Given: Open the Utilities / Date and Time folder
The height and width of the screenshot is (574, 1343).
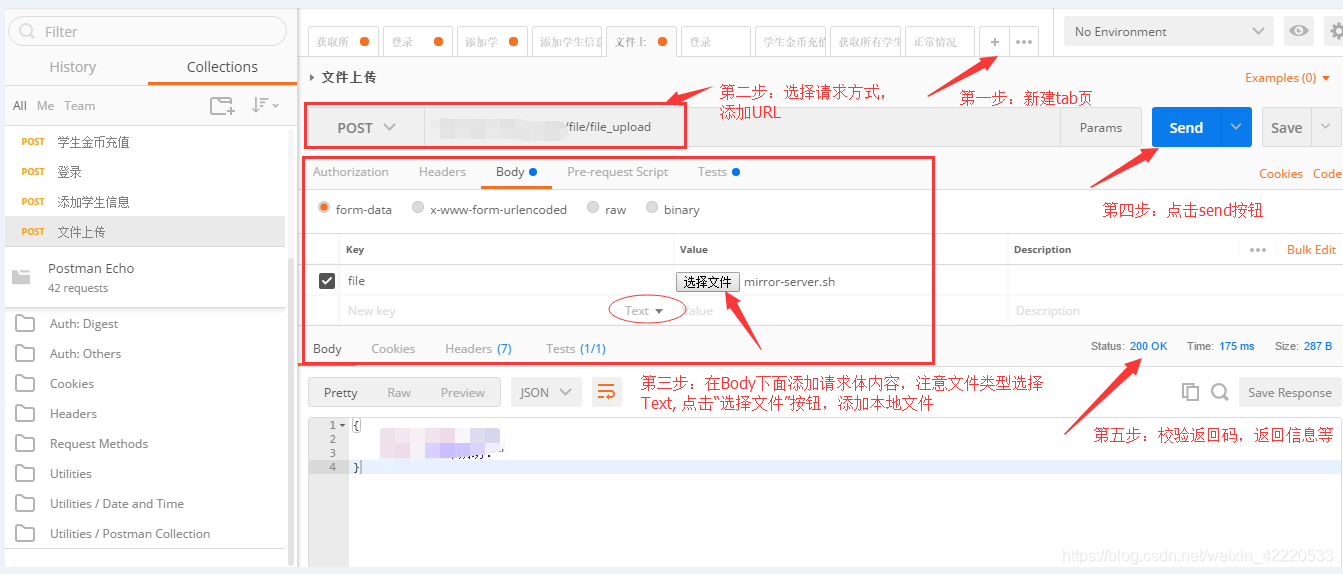Looking at the screenshot, I should tap(145, 504).
